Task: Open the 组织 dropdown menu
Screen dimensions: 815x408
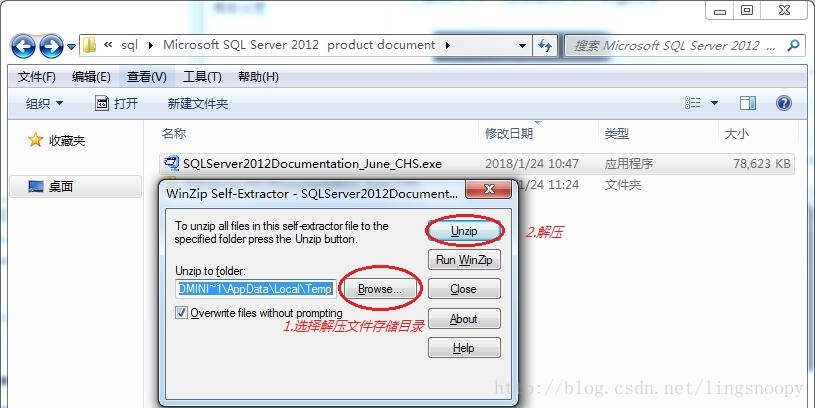Action: click(x=45, y=103)
